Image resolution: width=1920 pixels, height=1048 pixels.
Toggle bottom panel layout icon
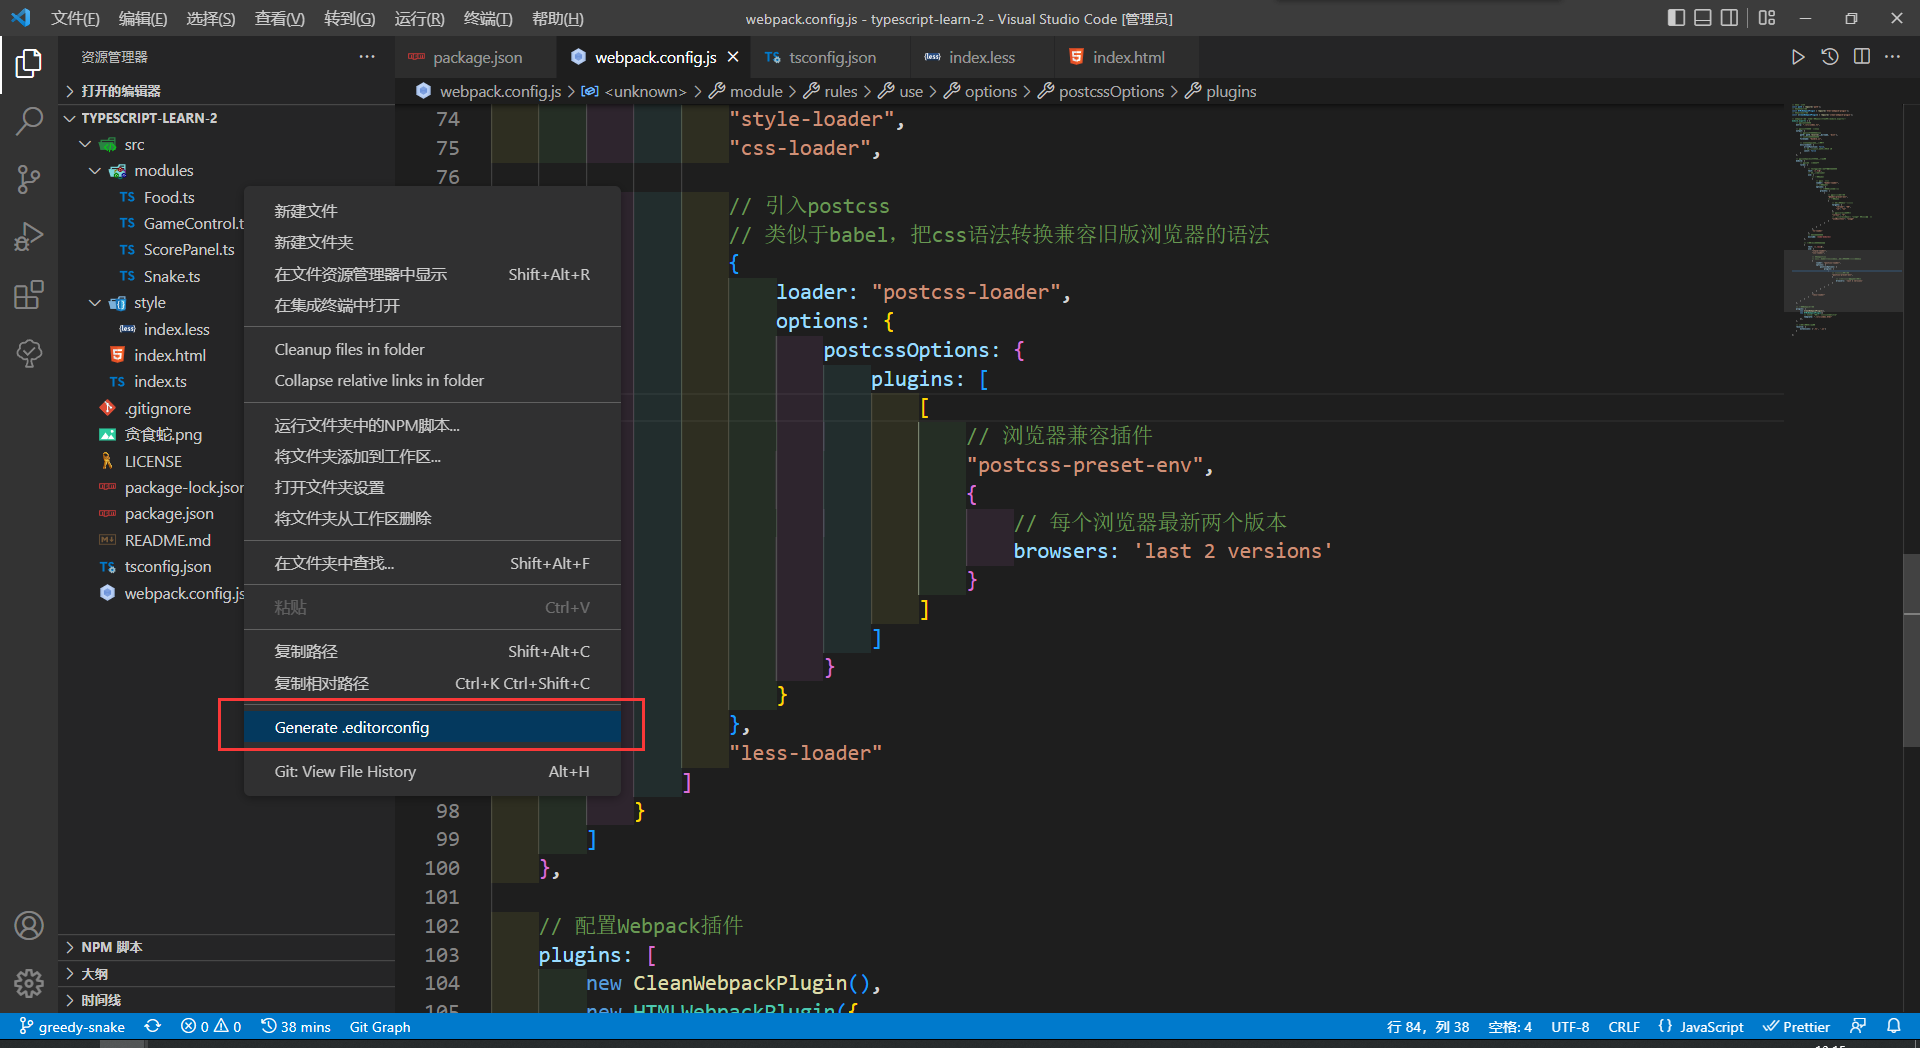click(x=1703, y=18)
